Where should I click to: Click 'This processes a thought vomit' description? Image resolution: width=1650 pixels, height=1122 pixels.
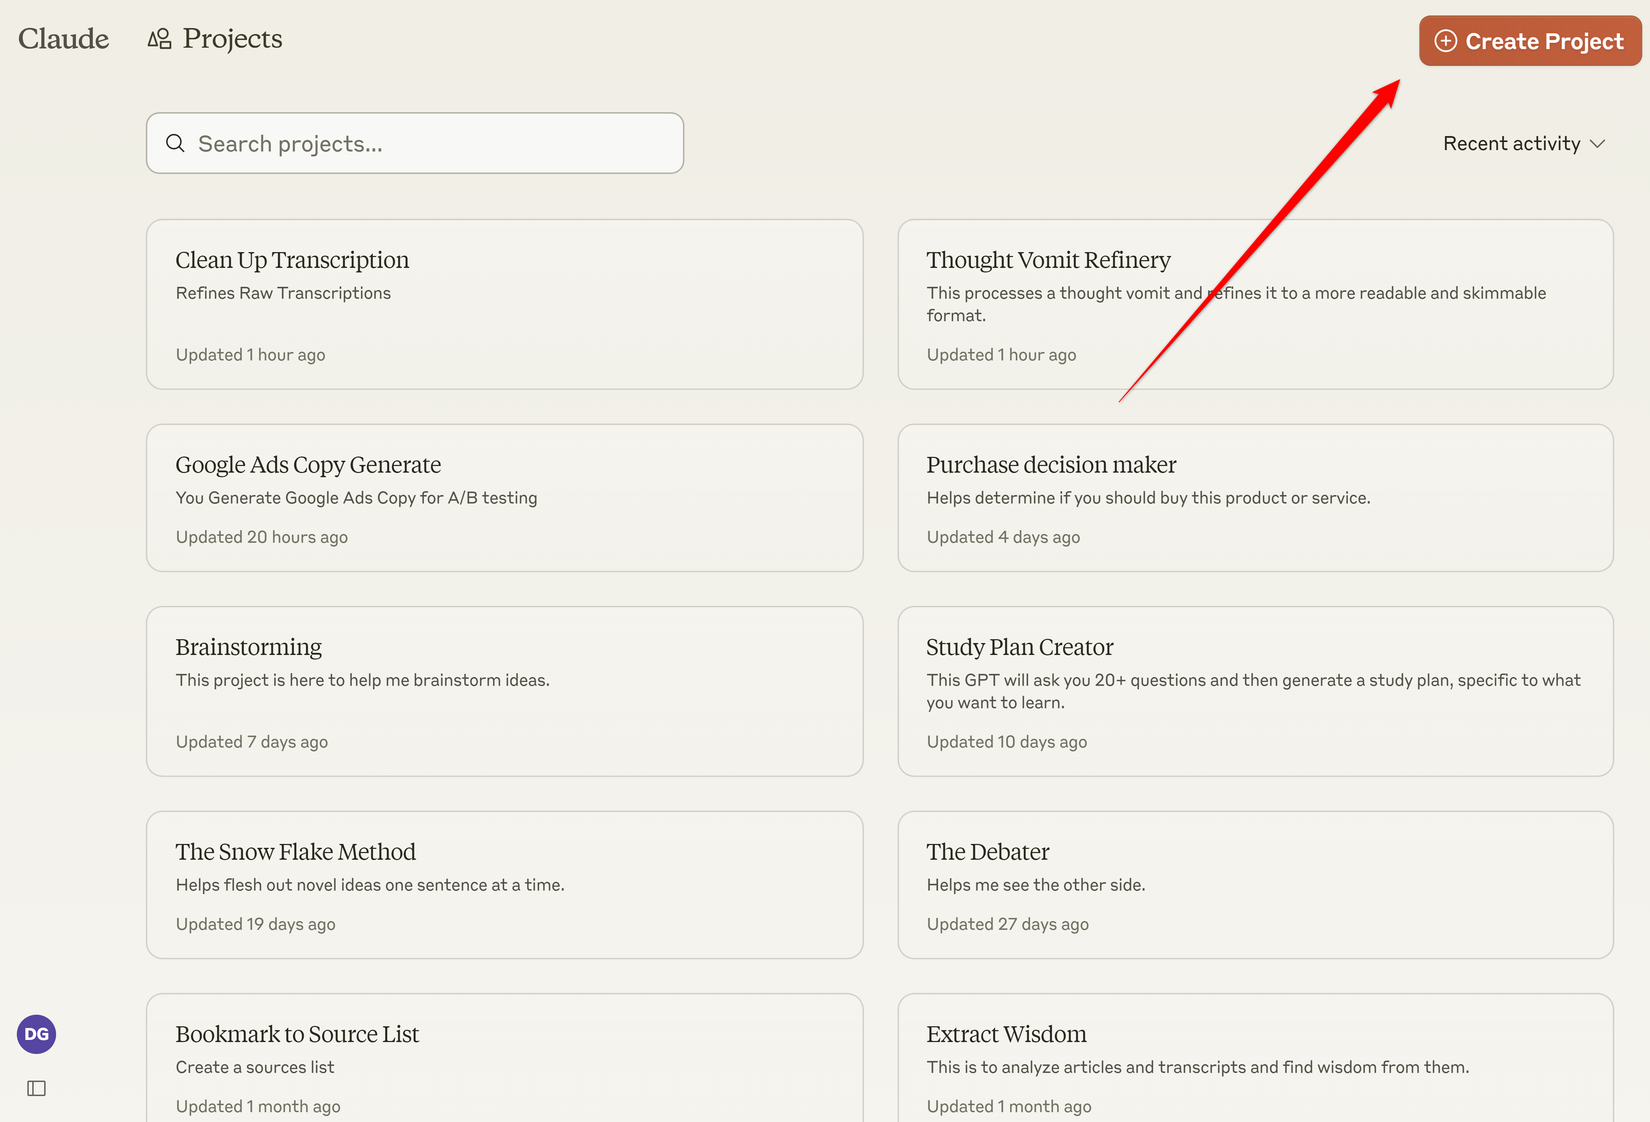(x=1237, y=304)
